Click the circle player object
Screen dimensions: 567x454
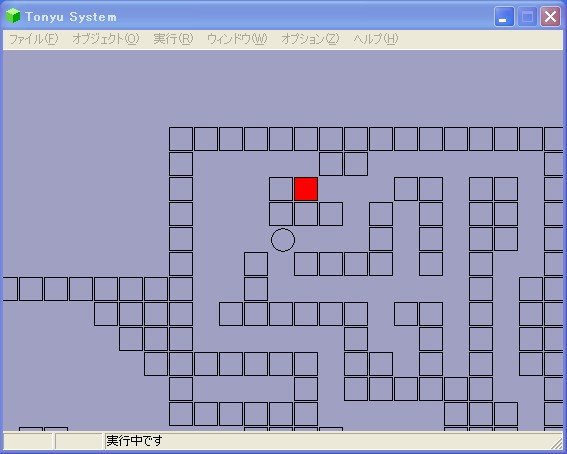coord(283,240)
